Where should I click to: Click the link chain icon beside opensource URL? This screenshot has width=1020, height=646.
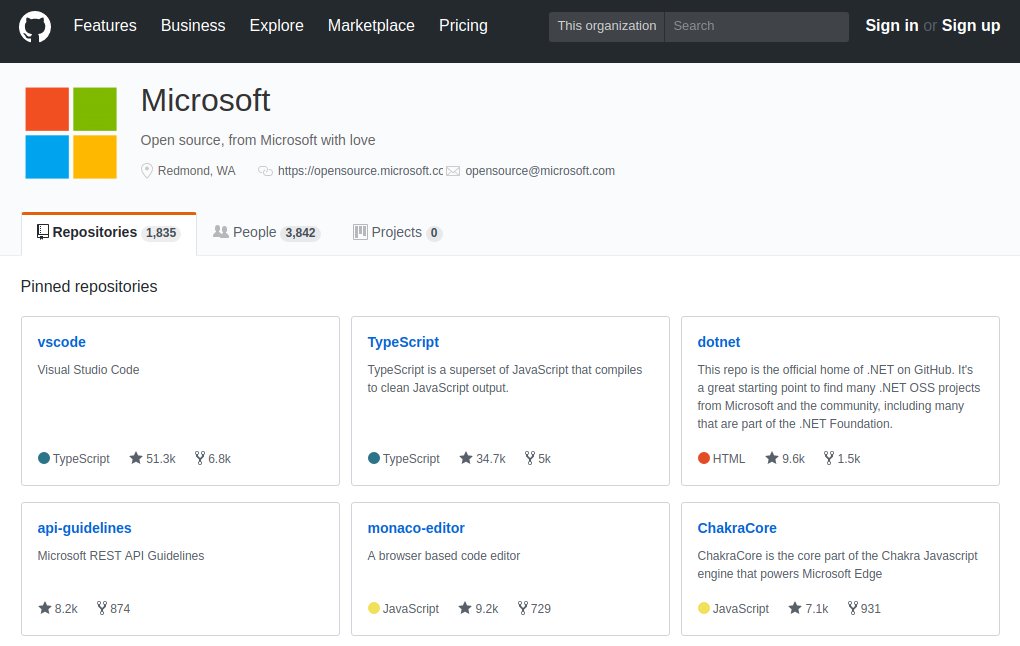click(265, 171)
